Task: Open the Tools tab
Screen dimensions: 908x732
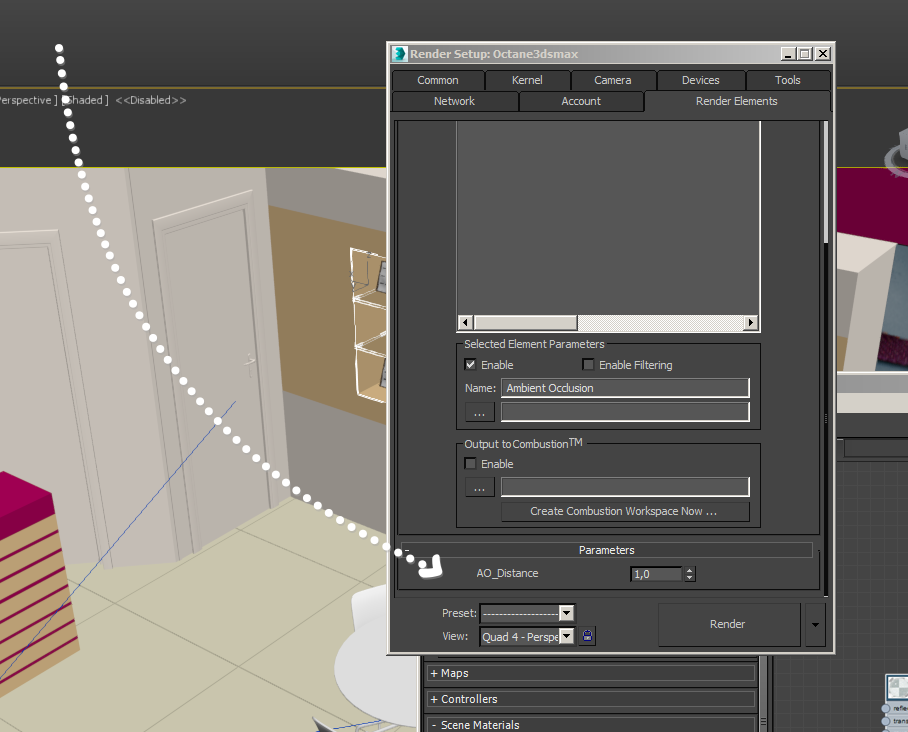Action: [x=788, y=80]
